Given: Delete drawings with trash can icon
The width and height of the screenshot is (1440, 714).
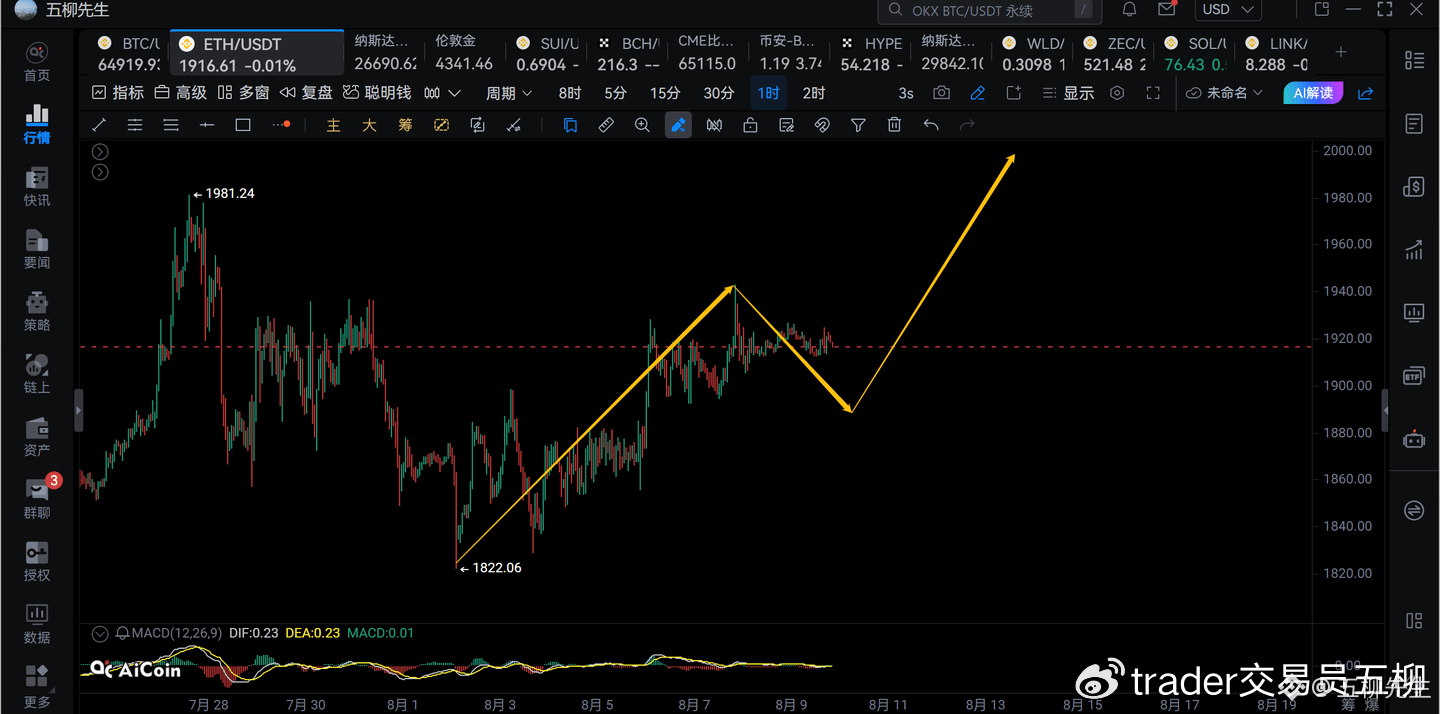Looking at the screenshot, I should [x=894, y=125].
